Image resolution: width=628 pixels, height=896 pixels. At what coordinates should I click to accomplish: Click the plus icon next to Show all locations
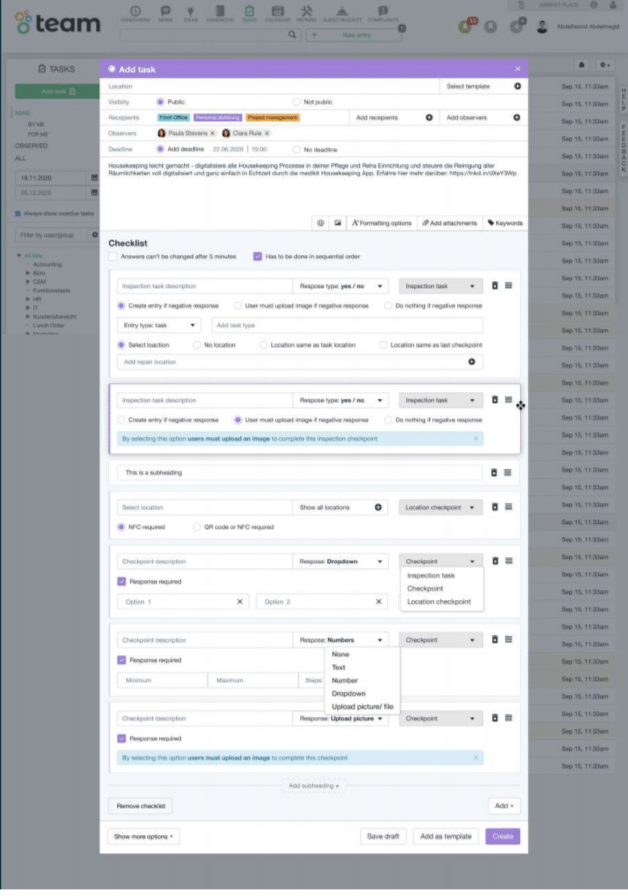[378, 507]
